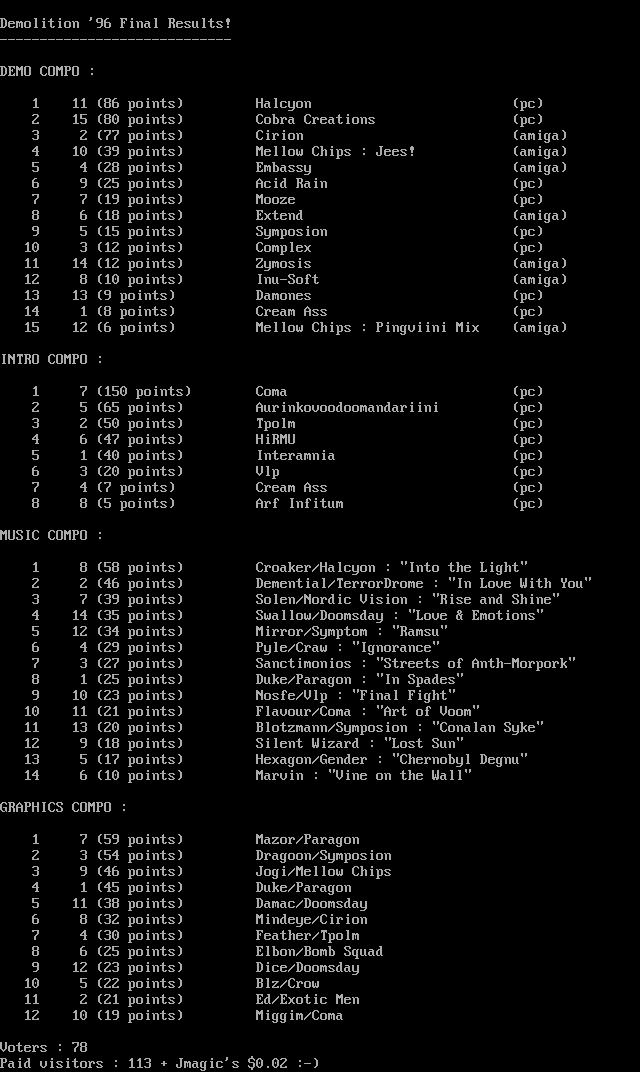Select the DEMO COMPO heading

click(47, 71)
